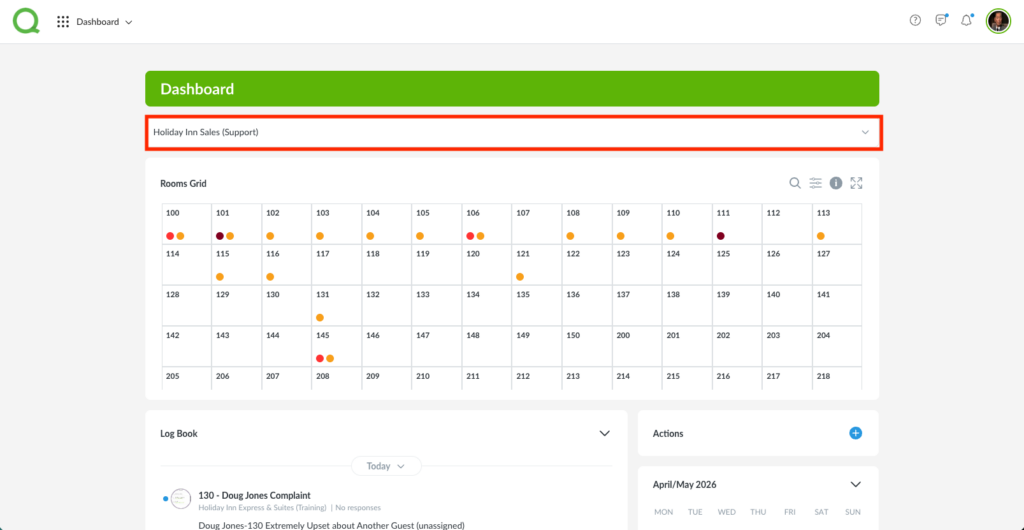This screenshot has width=1024, height=530.
Task: Open the chat messages icon
Action: (x=941, y=21)
